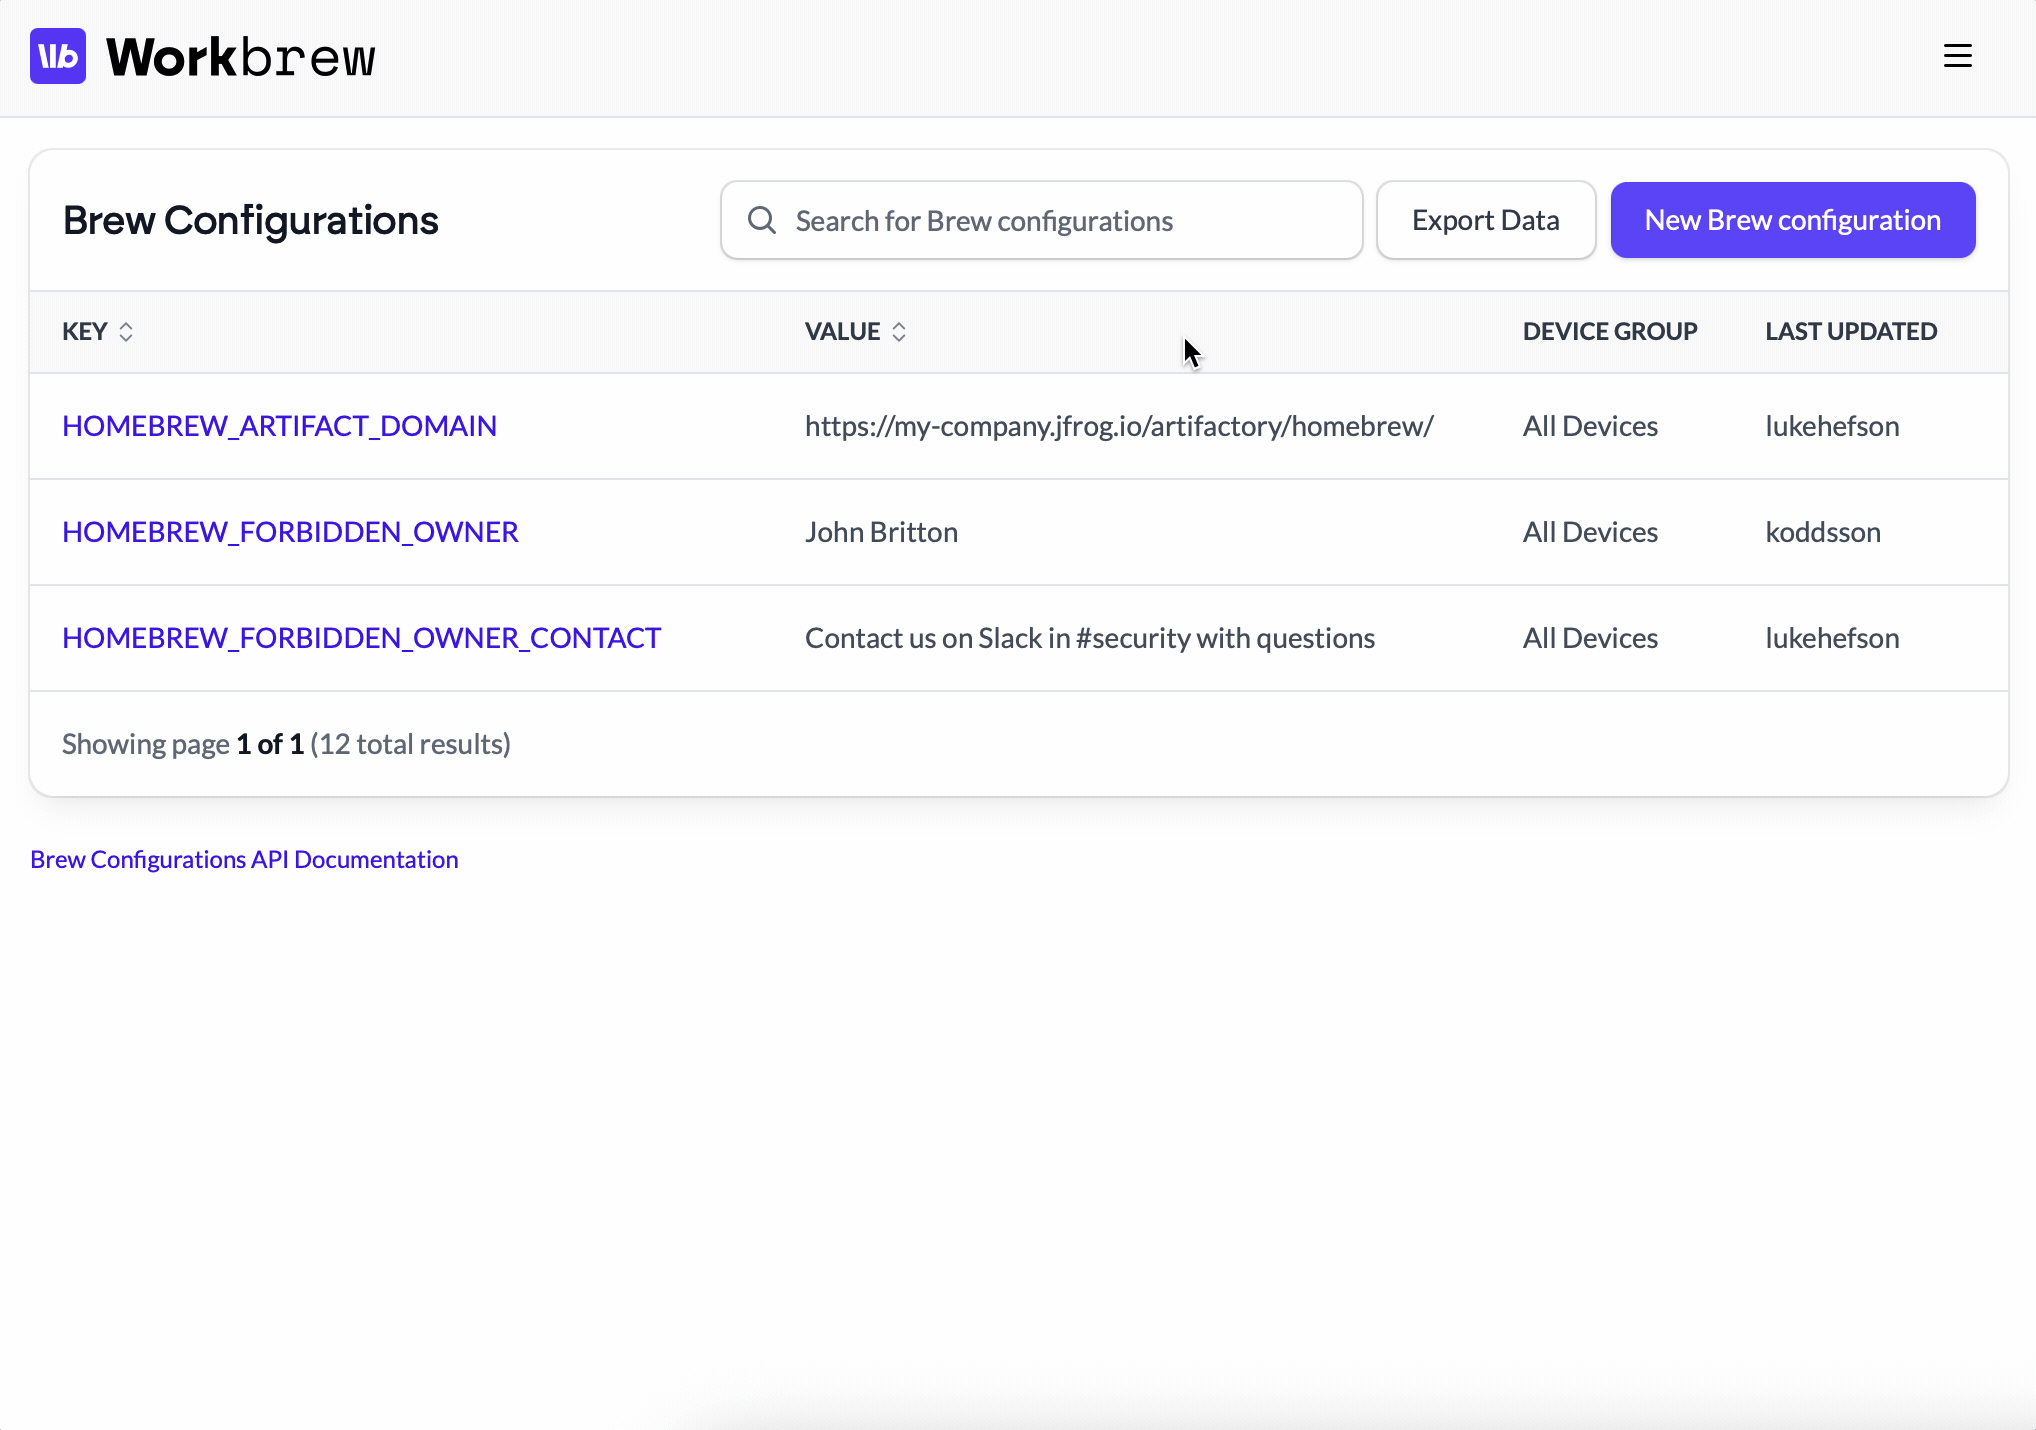Click the DEVICE GROUP column header
This screenshot has width=2036, height=1430.
pyautogui.click(x=1609, y=332)
